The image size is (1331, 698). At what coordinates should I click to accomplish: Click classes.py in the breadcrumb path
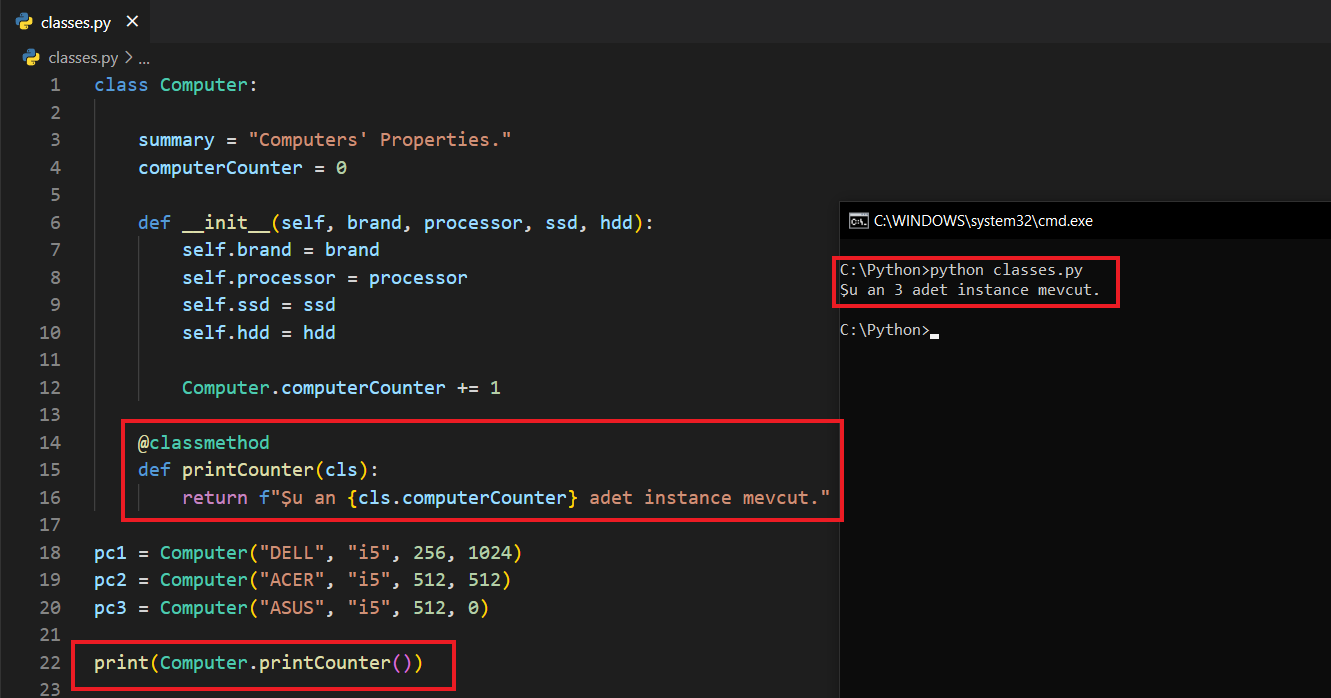pyautogui.click(x=83, y=58)
